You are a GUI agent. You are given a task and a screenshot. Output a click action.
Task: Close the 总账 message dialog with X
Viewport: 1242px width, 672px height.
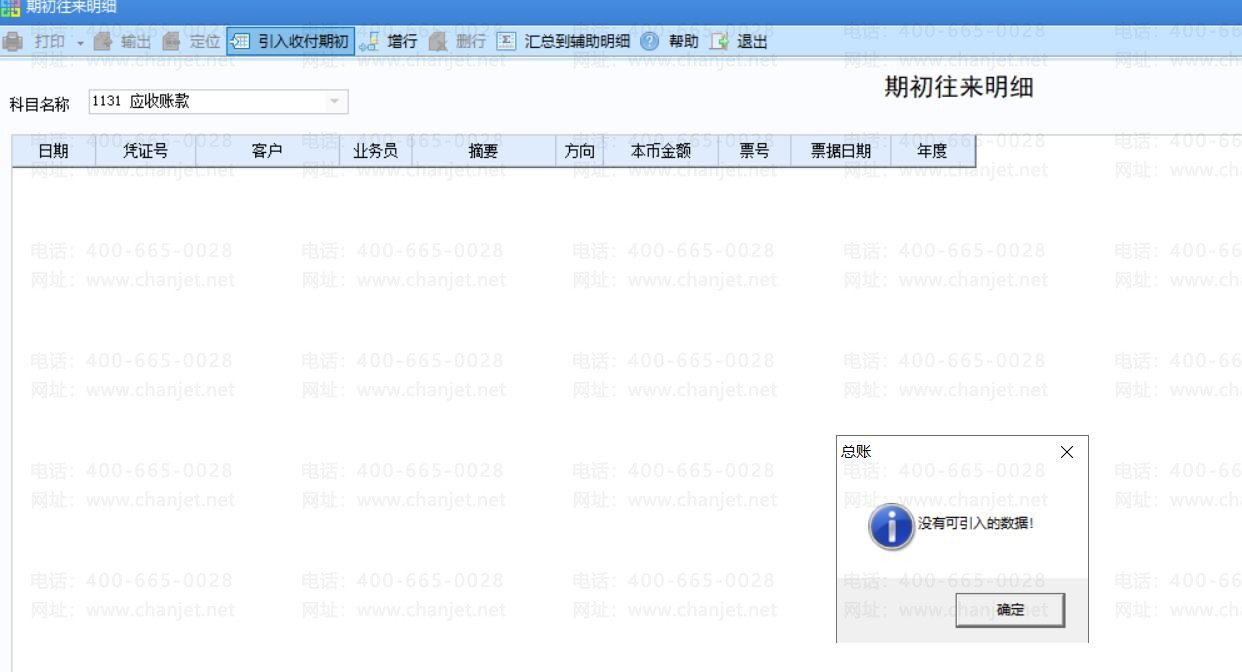[1066, 453]
